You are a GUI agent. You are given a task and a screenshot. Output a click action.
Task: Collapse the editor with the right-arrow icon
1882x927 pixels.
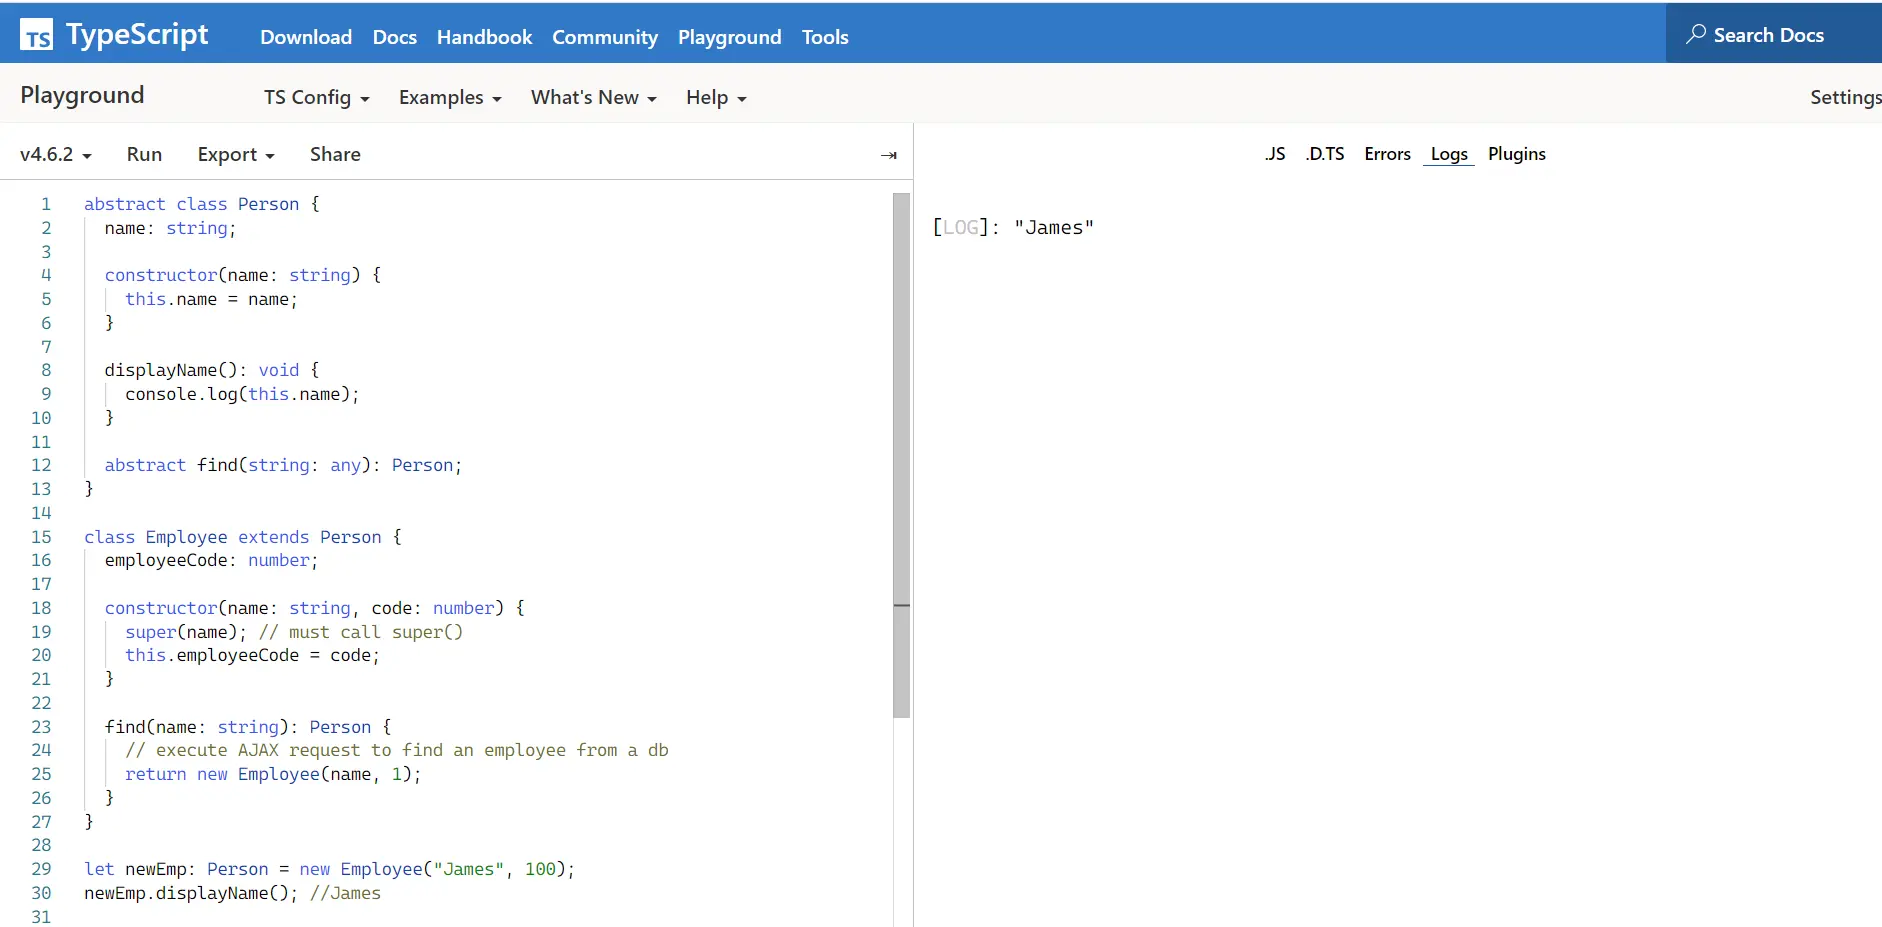(x=889, y=154)
